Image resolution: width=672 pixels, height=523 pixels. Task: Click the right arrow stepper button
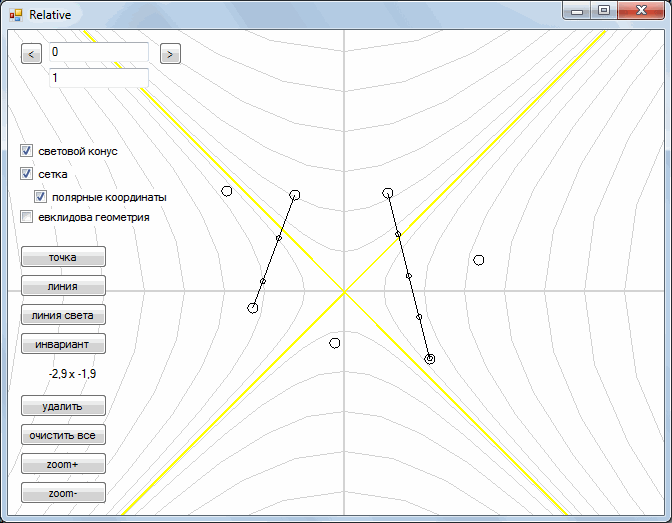click(170, 54)
